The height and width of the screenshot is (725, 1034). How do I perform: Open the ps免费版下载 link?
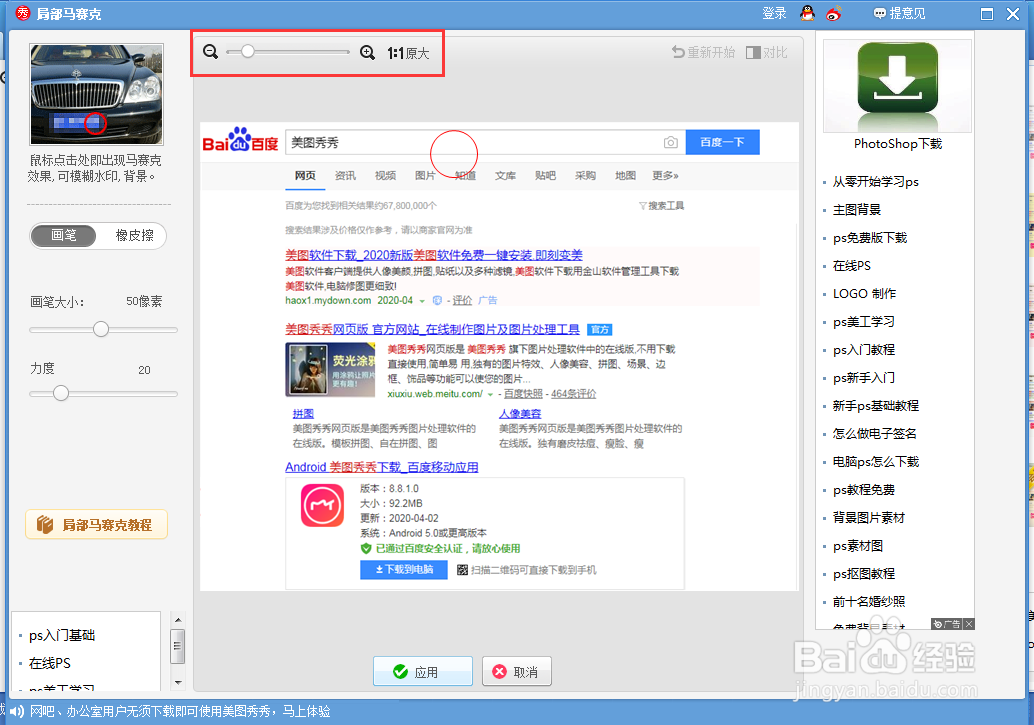[870, 237]
